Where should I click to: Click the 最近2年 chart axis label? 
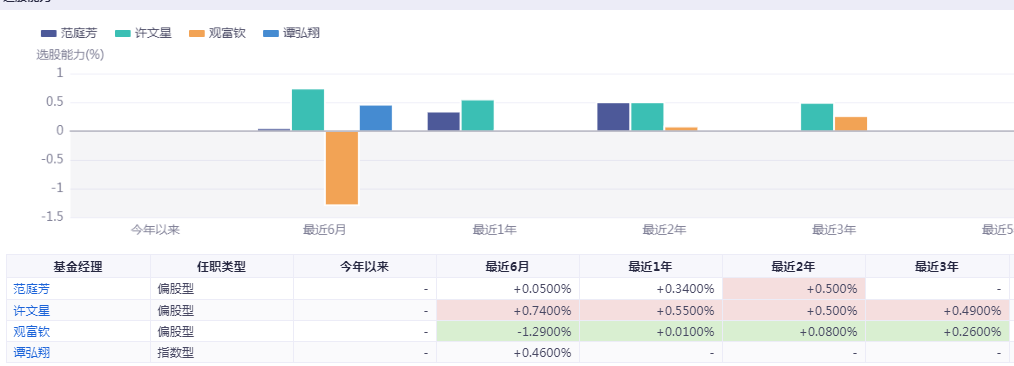664,229
